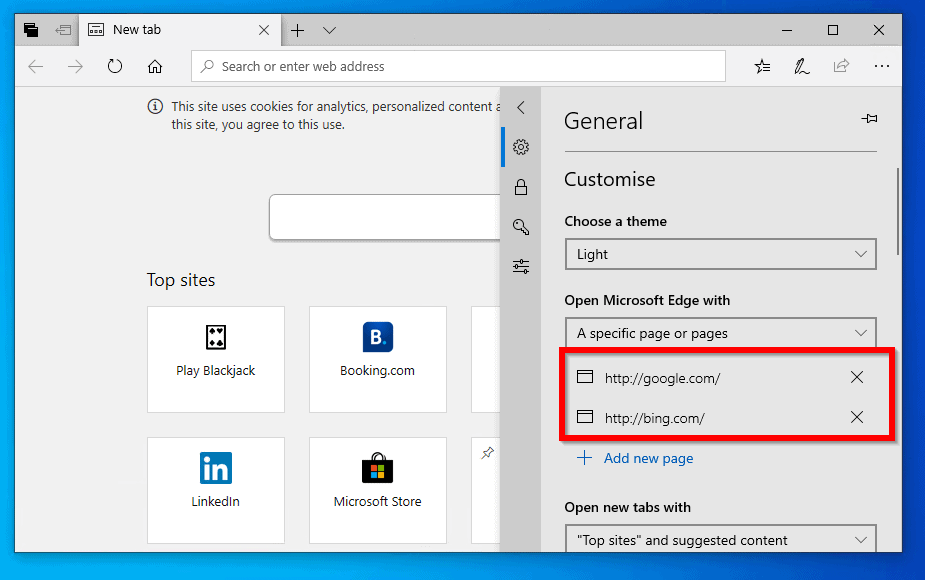Viewport: 925px width, 580px height.
Task: Expand the Open new tabs with dropdown
Action: (x=720, y=539)
